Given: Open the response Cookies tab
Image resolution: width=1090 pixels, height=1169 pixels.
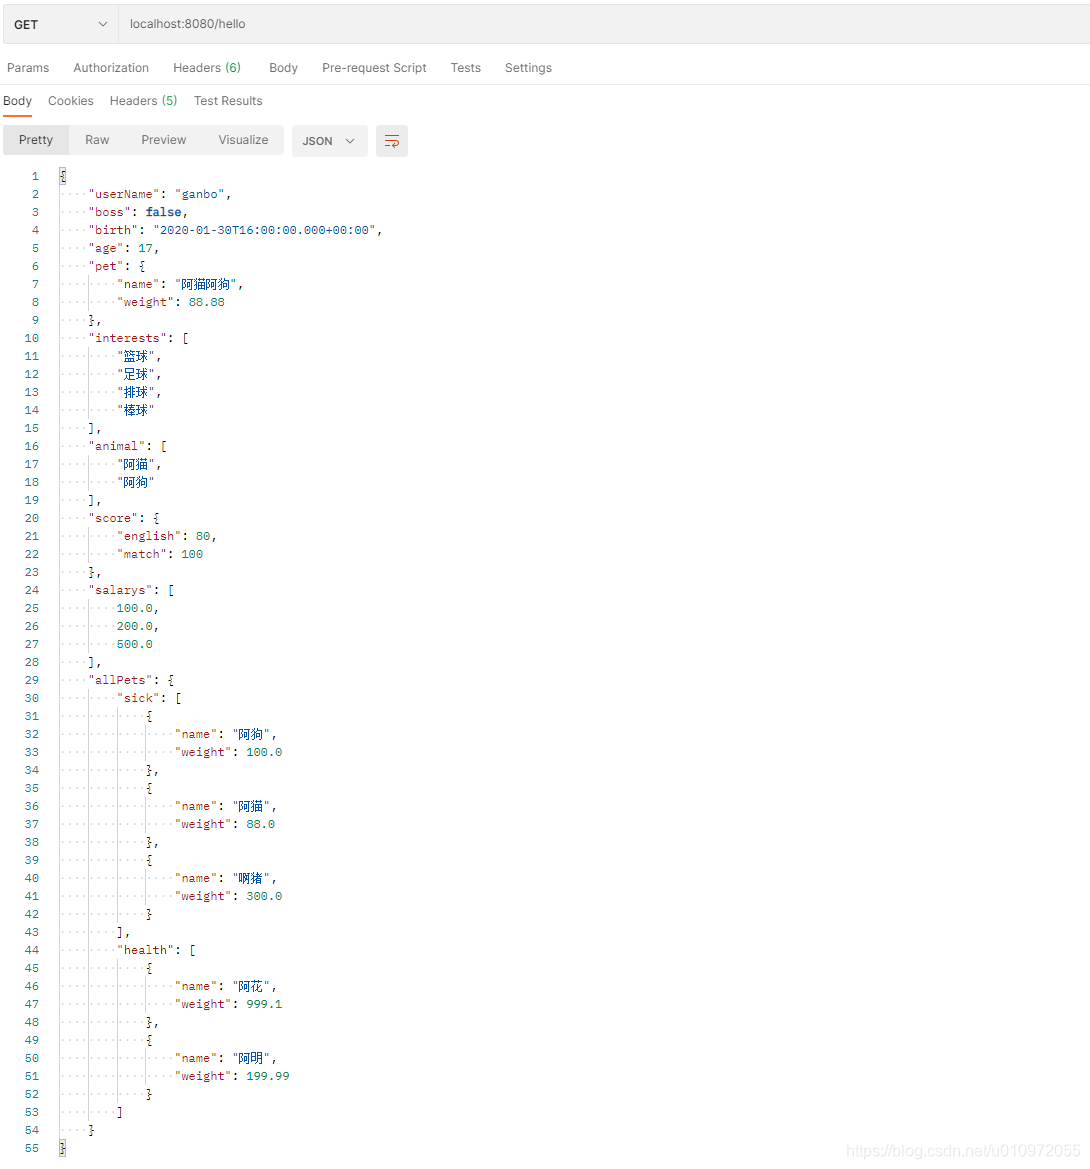Looking at the screenshot, I should [71, 101].
